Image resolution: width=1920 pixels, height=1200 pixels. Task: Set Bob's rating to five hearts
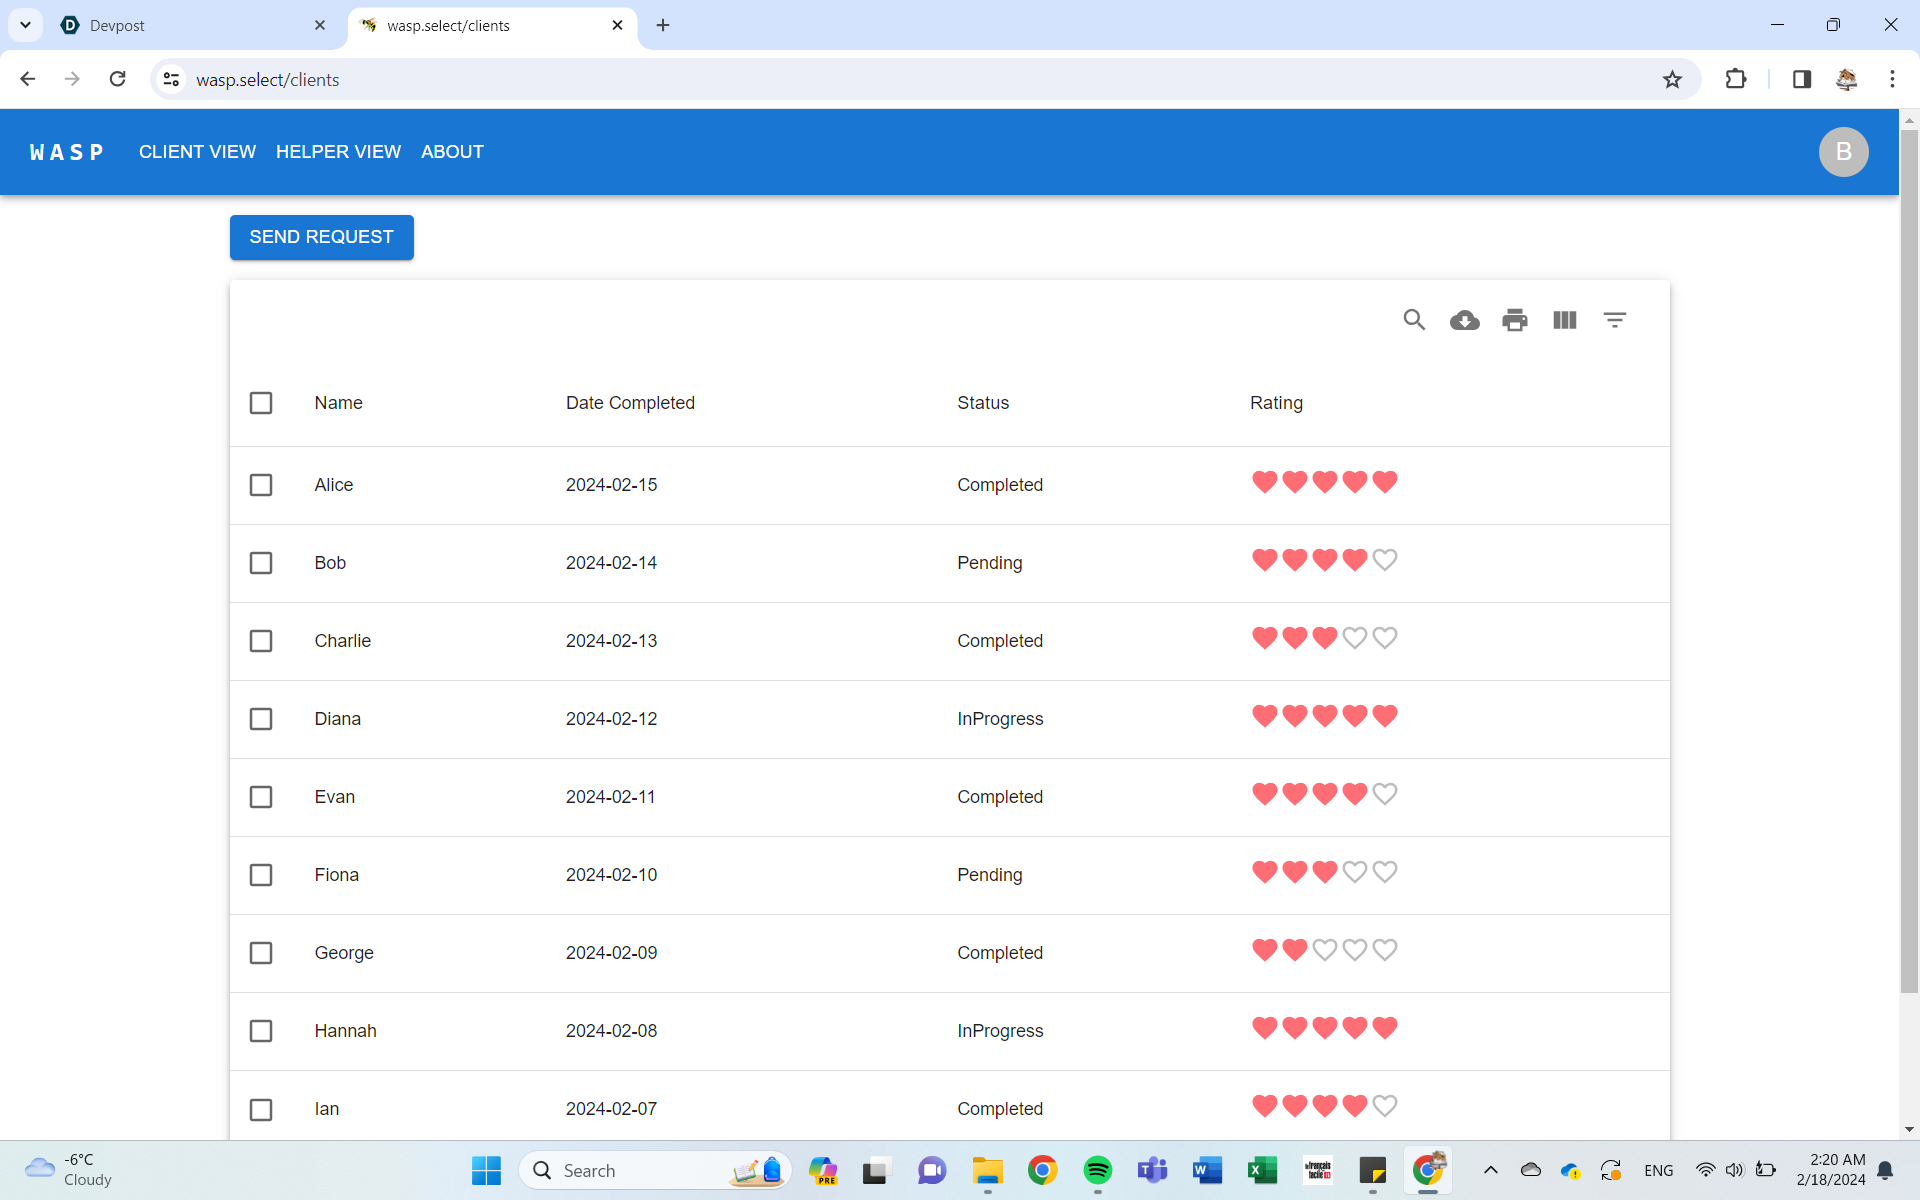click(1385, 561)
